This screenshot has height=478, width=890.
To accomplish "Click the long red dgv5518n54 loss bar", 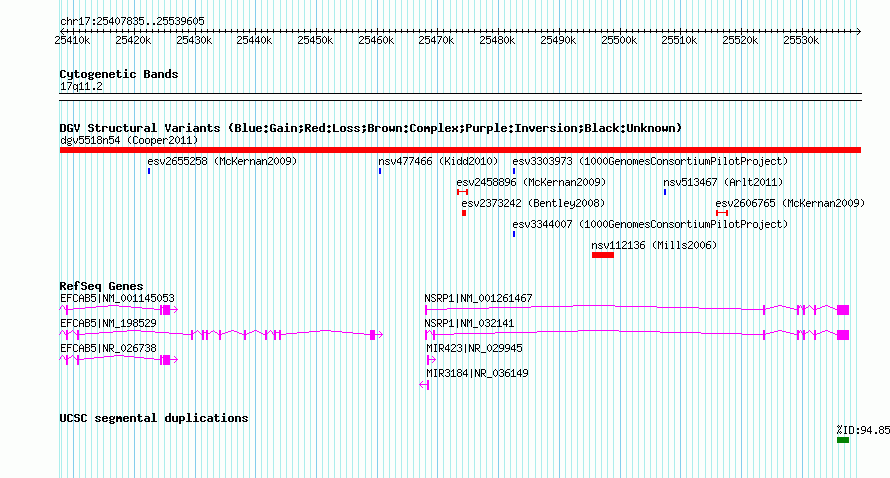I will point(460,150).
